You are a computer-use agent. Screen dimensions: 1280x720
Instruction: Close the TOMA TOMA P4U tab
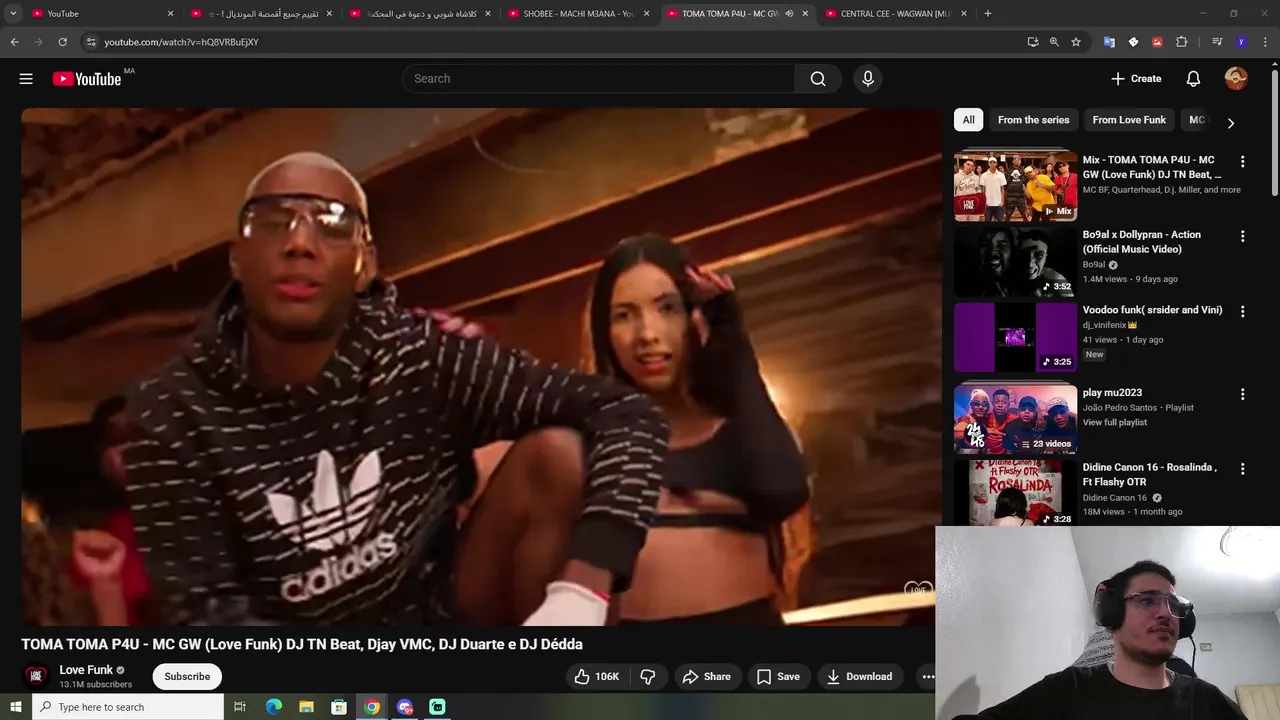(x=805, y=14)
